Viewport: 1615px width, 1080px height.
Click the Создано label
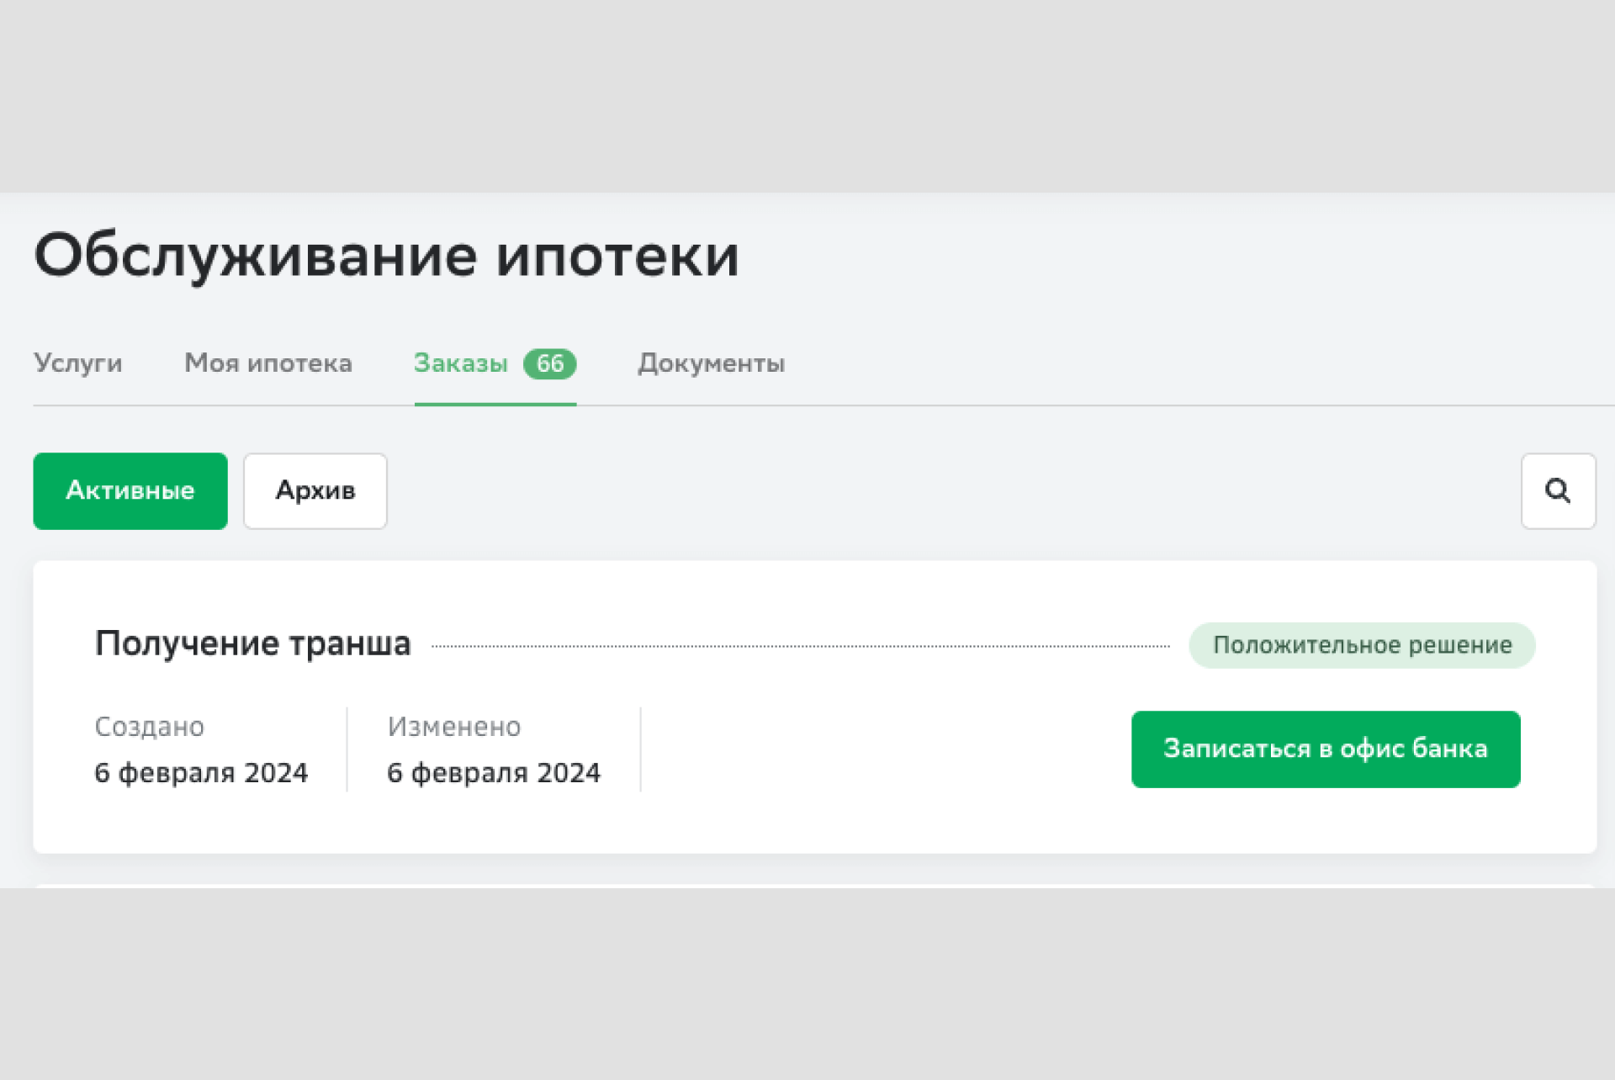coord(149,727)
